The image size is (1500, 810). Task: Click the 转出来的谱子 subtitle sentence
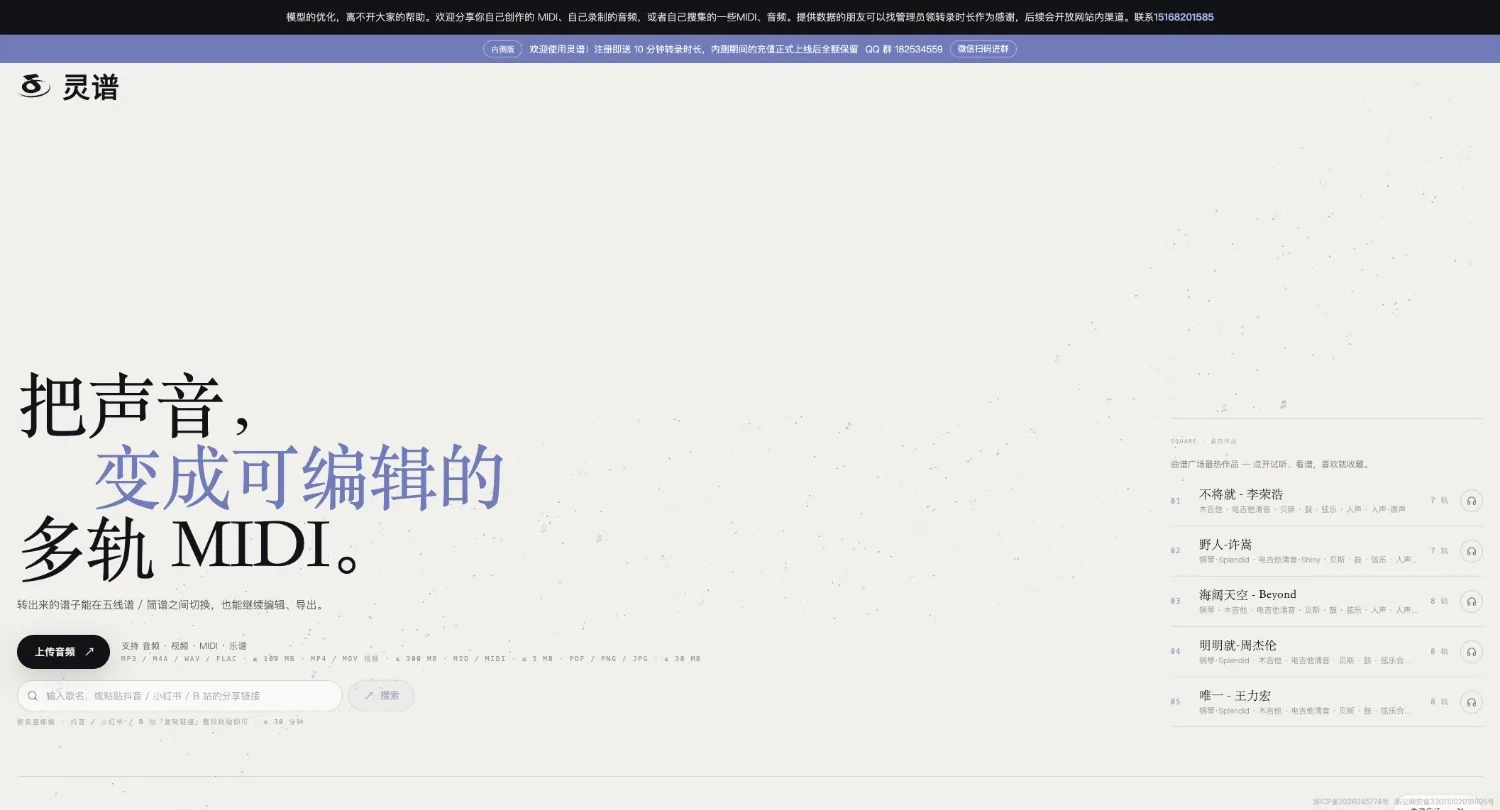coord(170,605)
